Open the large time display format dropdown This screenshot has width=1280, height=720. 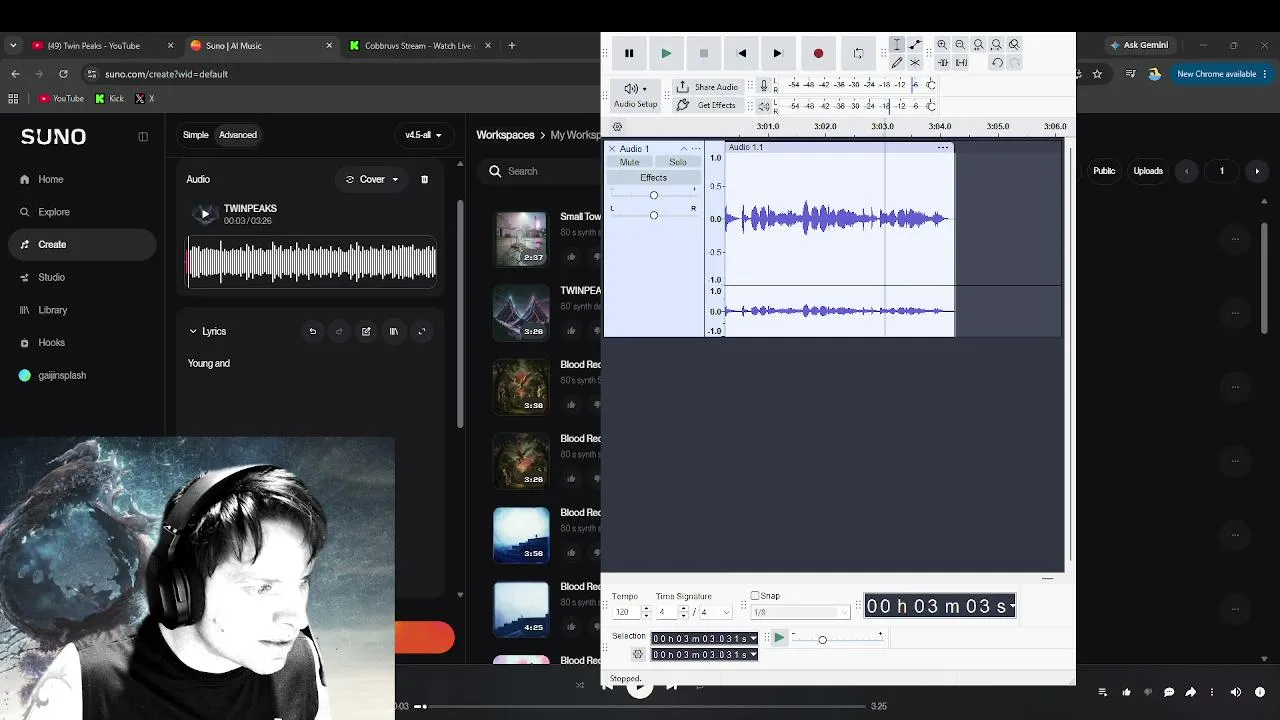(x=1012, y=606)
